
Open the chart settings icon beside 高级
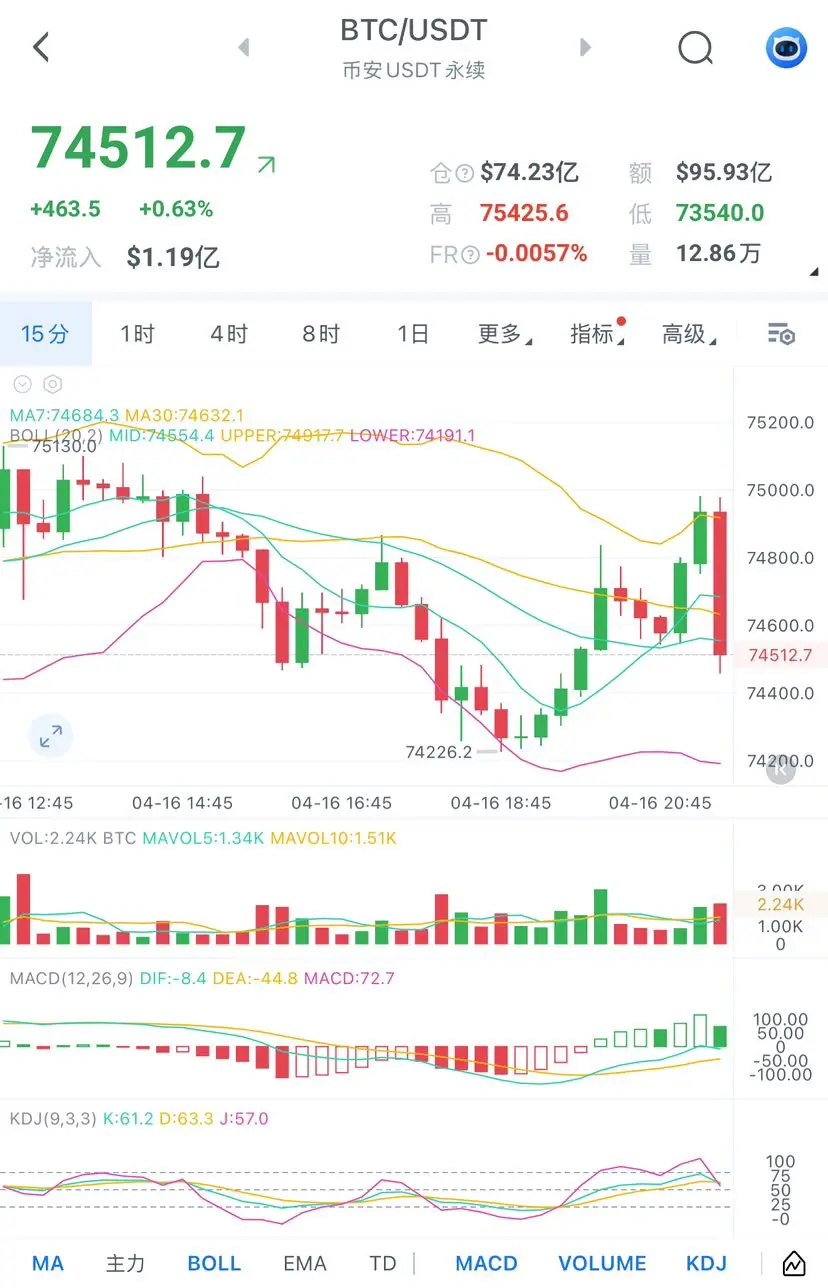781,334
